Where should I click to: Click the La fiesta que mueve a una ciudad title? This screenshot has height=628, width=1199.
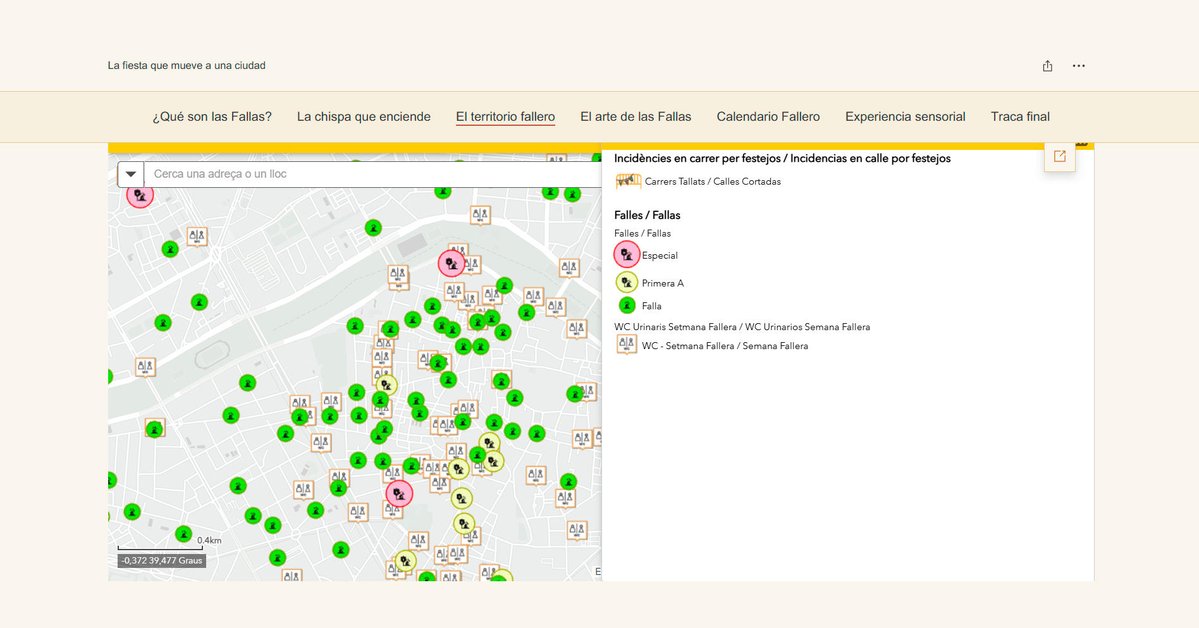coord(186,65)
